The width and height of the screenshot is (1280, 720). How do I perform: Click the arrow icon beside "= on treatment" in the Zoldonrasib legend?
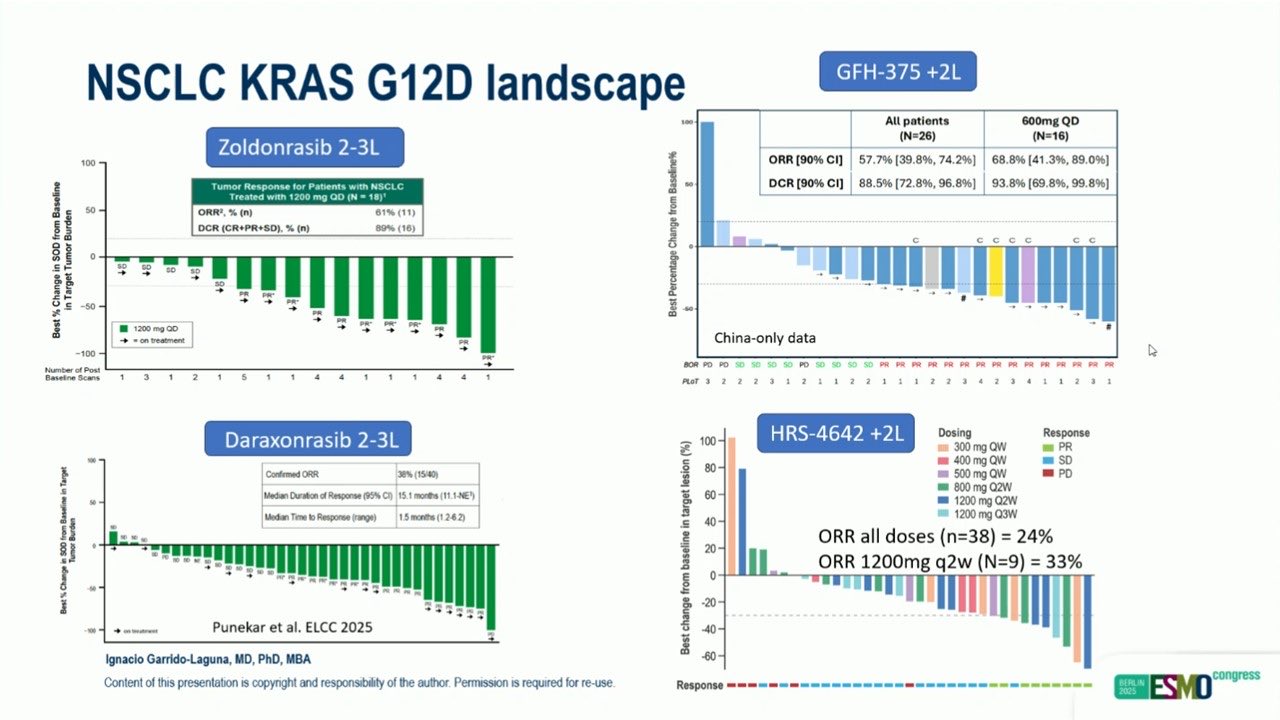pos(123,340)
